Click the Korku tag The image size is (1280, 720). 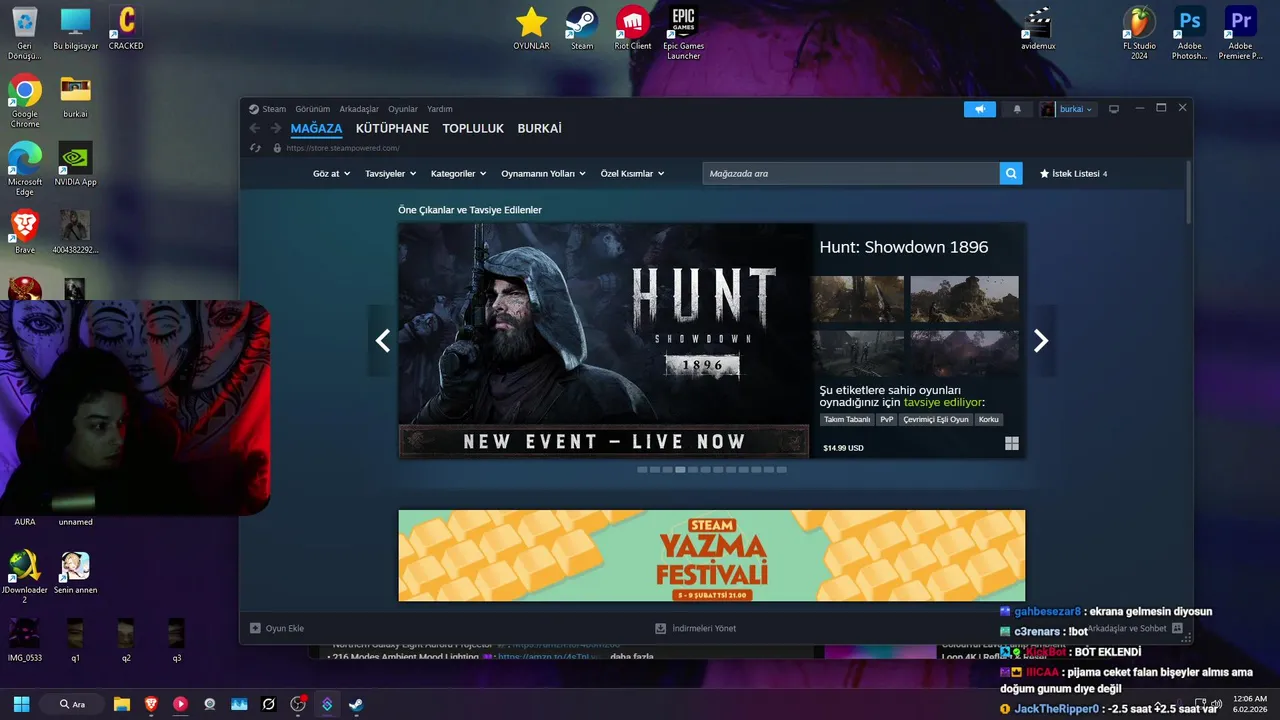pos(989,419)
